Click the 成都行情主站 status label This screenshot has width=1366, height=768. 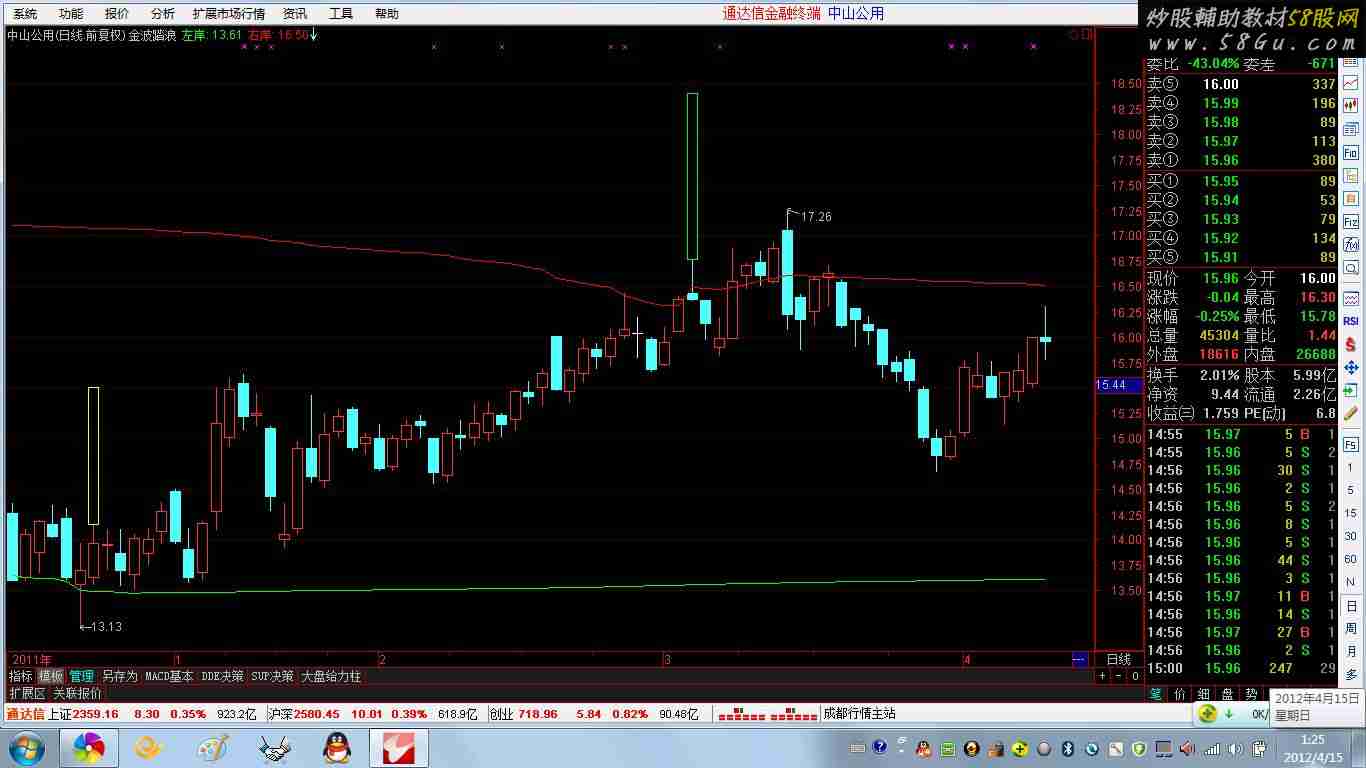[x=859, y=714]
